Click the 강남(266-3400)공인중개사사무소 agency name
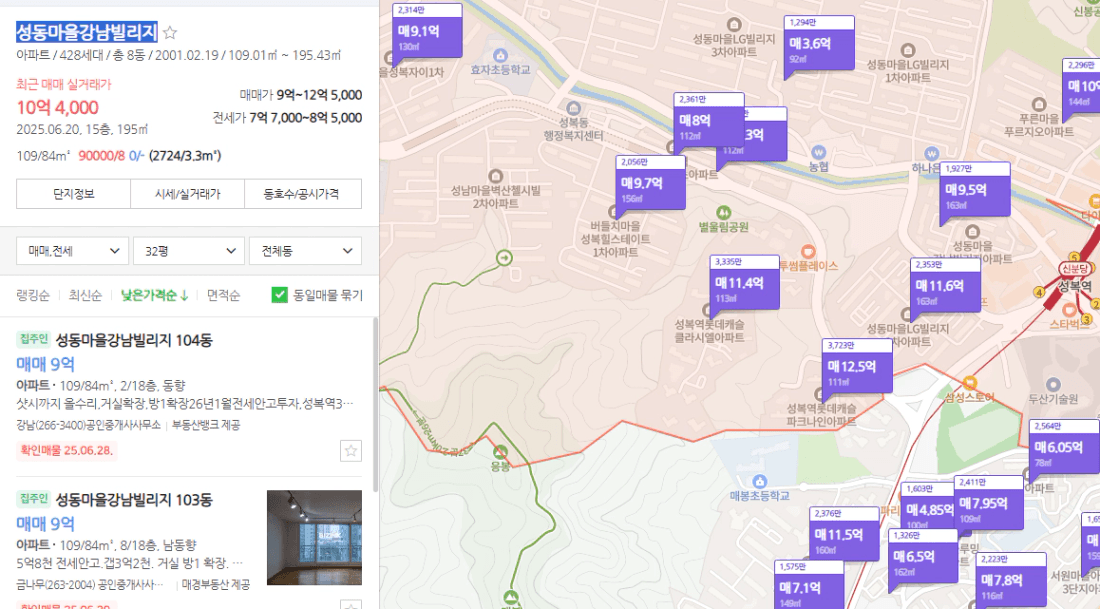This screenshot has width=1100, height=609. pos(88,425)
